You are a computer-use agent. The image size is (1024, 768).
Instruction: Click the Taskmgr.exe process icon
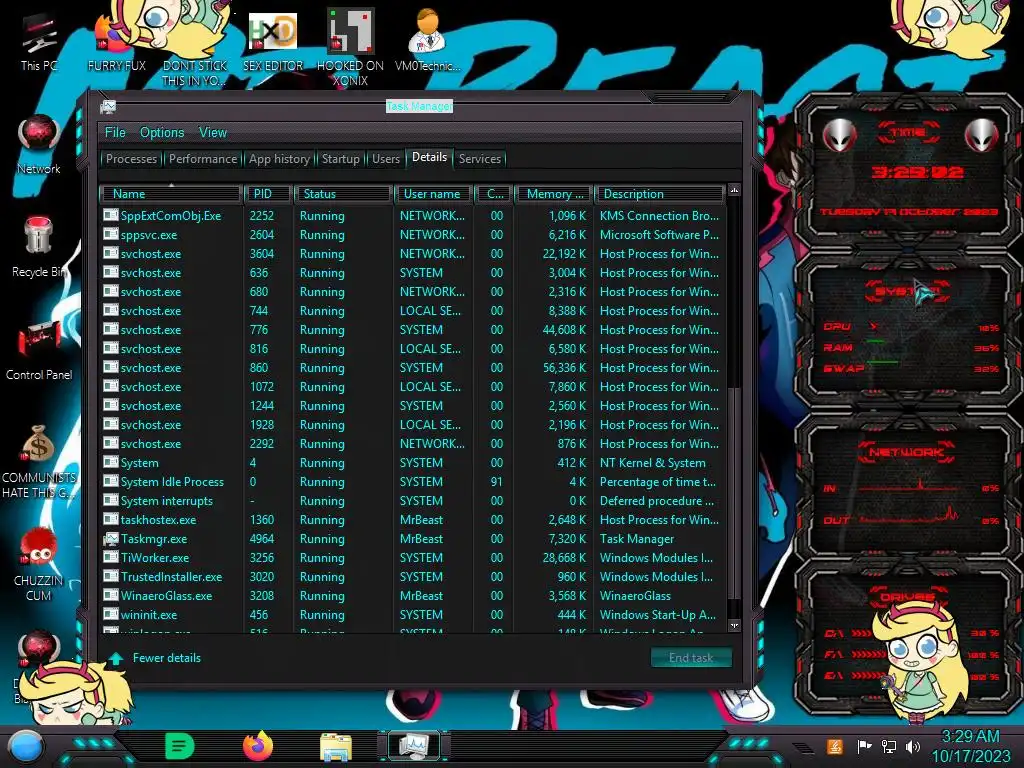tap(110, 539)
